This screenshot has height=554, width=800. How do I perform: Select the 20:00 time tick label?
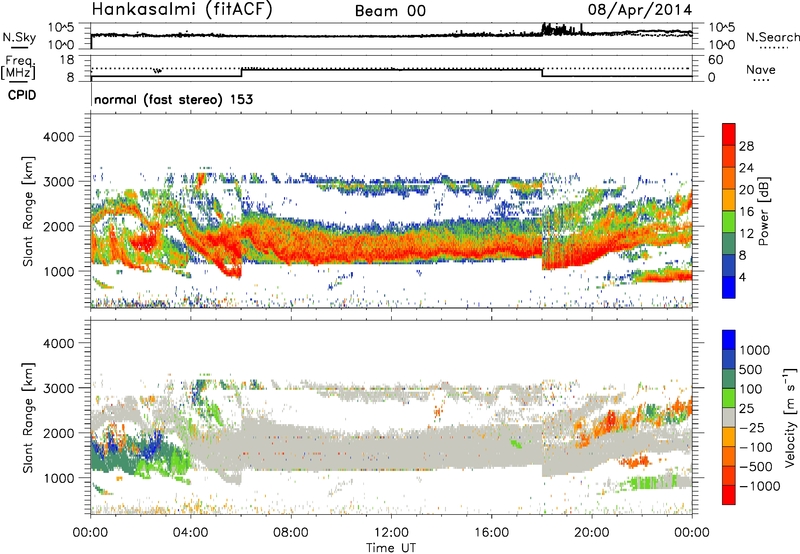[x=591, y=533]
